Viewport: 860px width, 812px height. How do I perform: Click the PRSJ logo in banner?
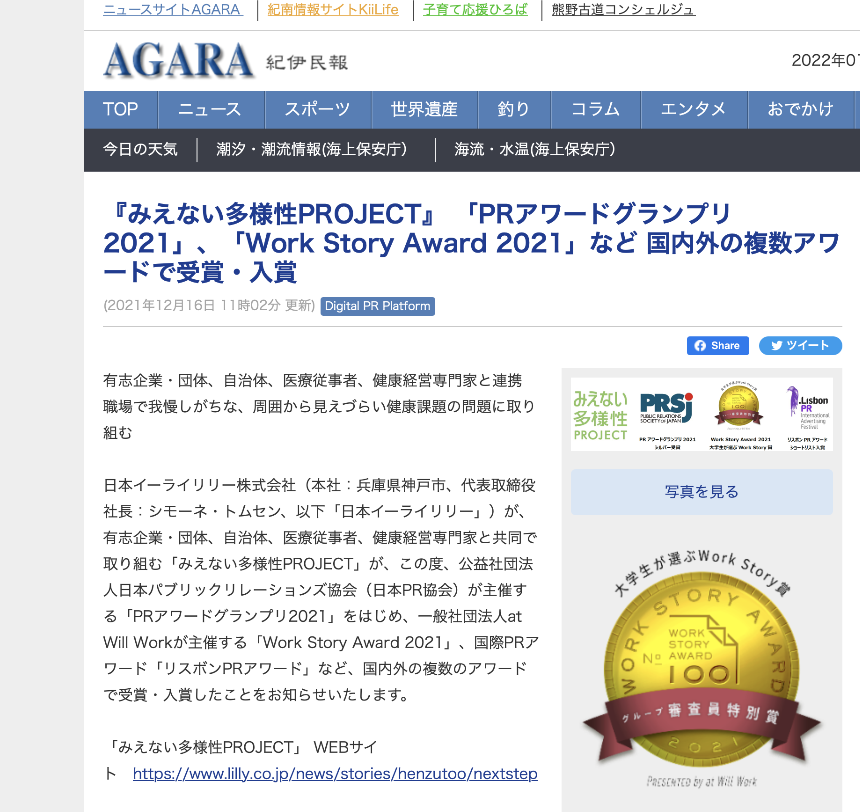(x=667, y=407)
